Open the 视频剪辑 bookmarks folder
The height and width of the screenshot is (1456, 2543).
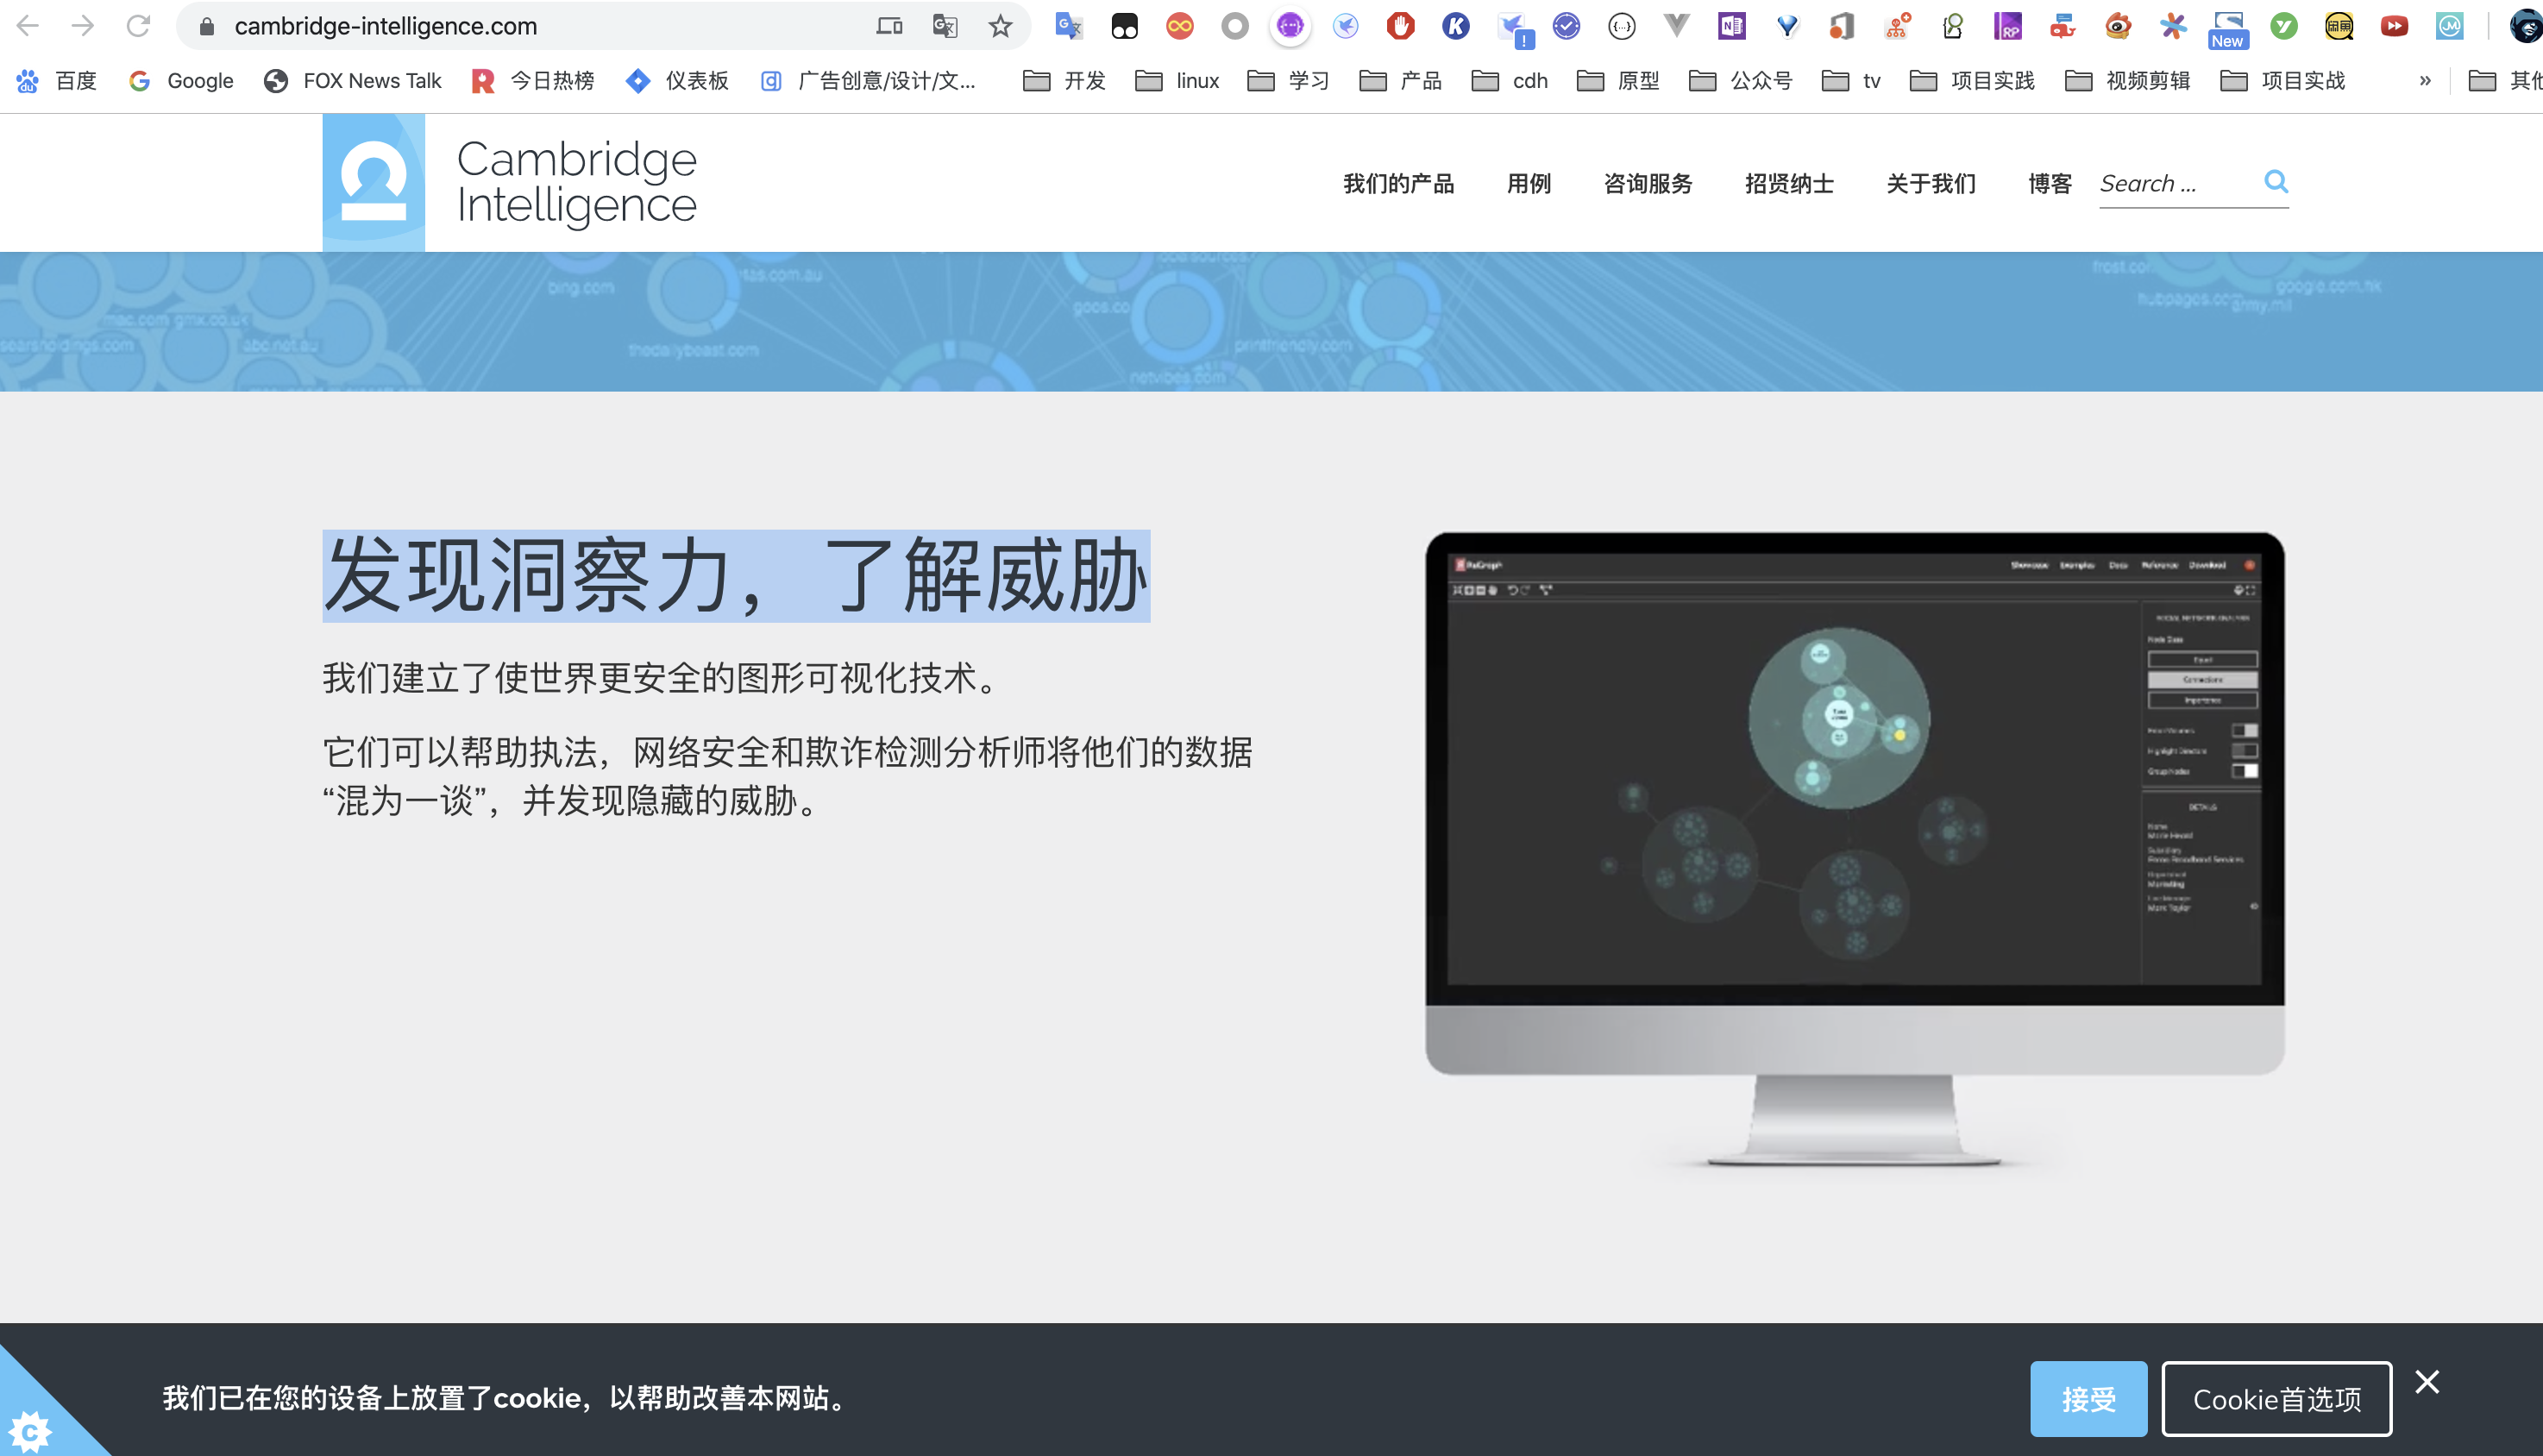pos(2128,81)
